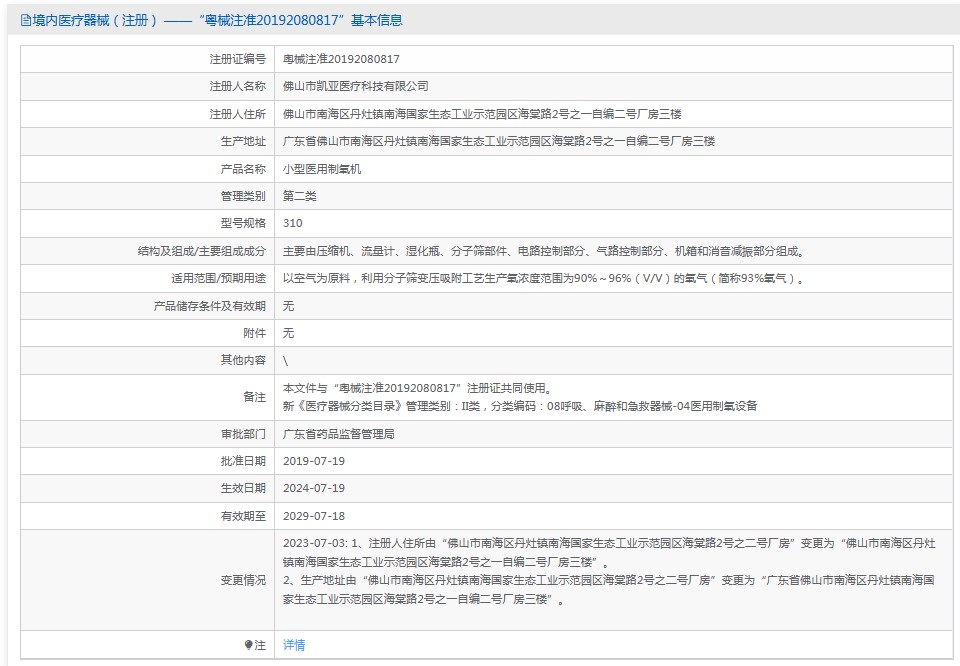Select remark line starting 本文件与
This screenshot has height=666, width=960.
(x=418, y=388)
